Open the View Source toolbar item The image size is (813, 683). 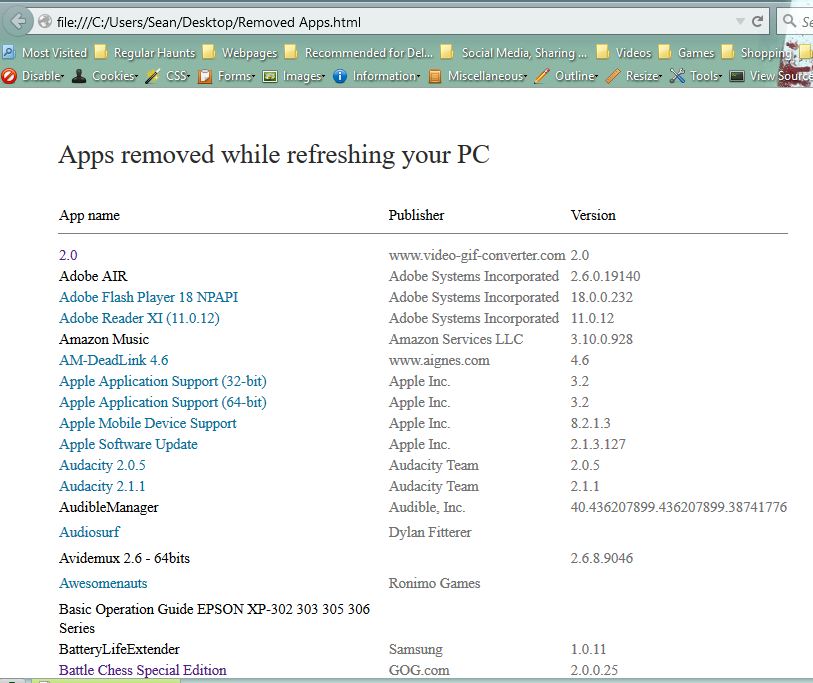tap(781, 76)
